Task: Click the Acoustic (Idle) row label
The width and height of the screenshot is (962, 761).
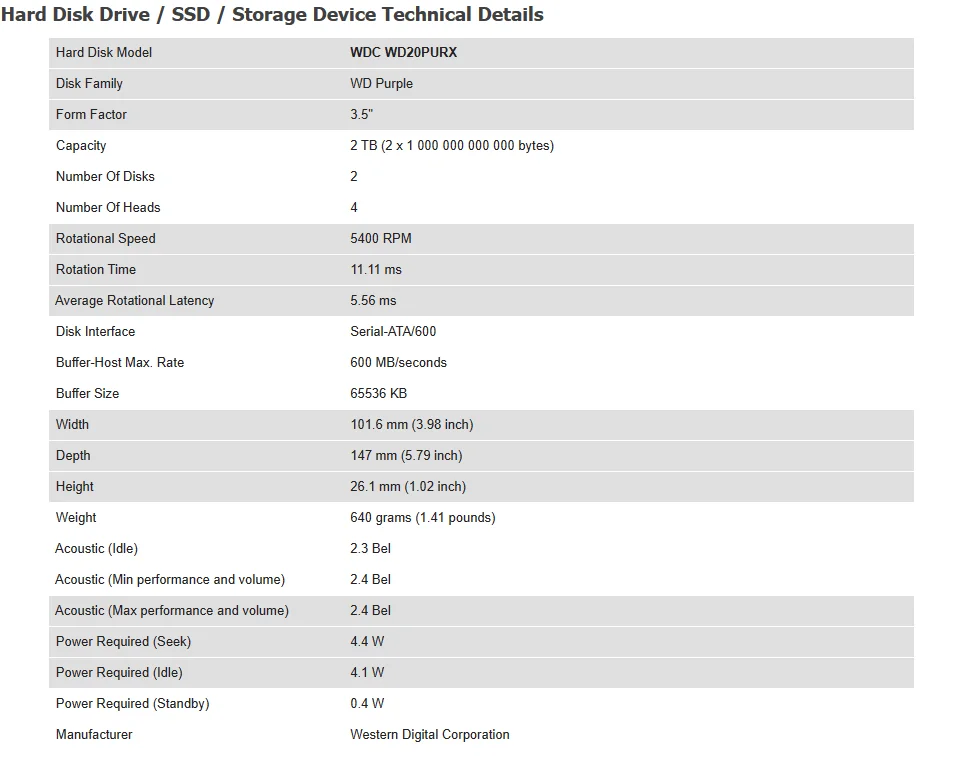Action: pyautogui.click(x=96, y=548)
